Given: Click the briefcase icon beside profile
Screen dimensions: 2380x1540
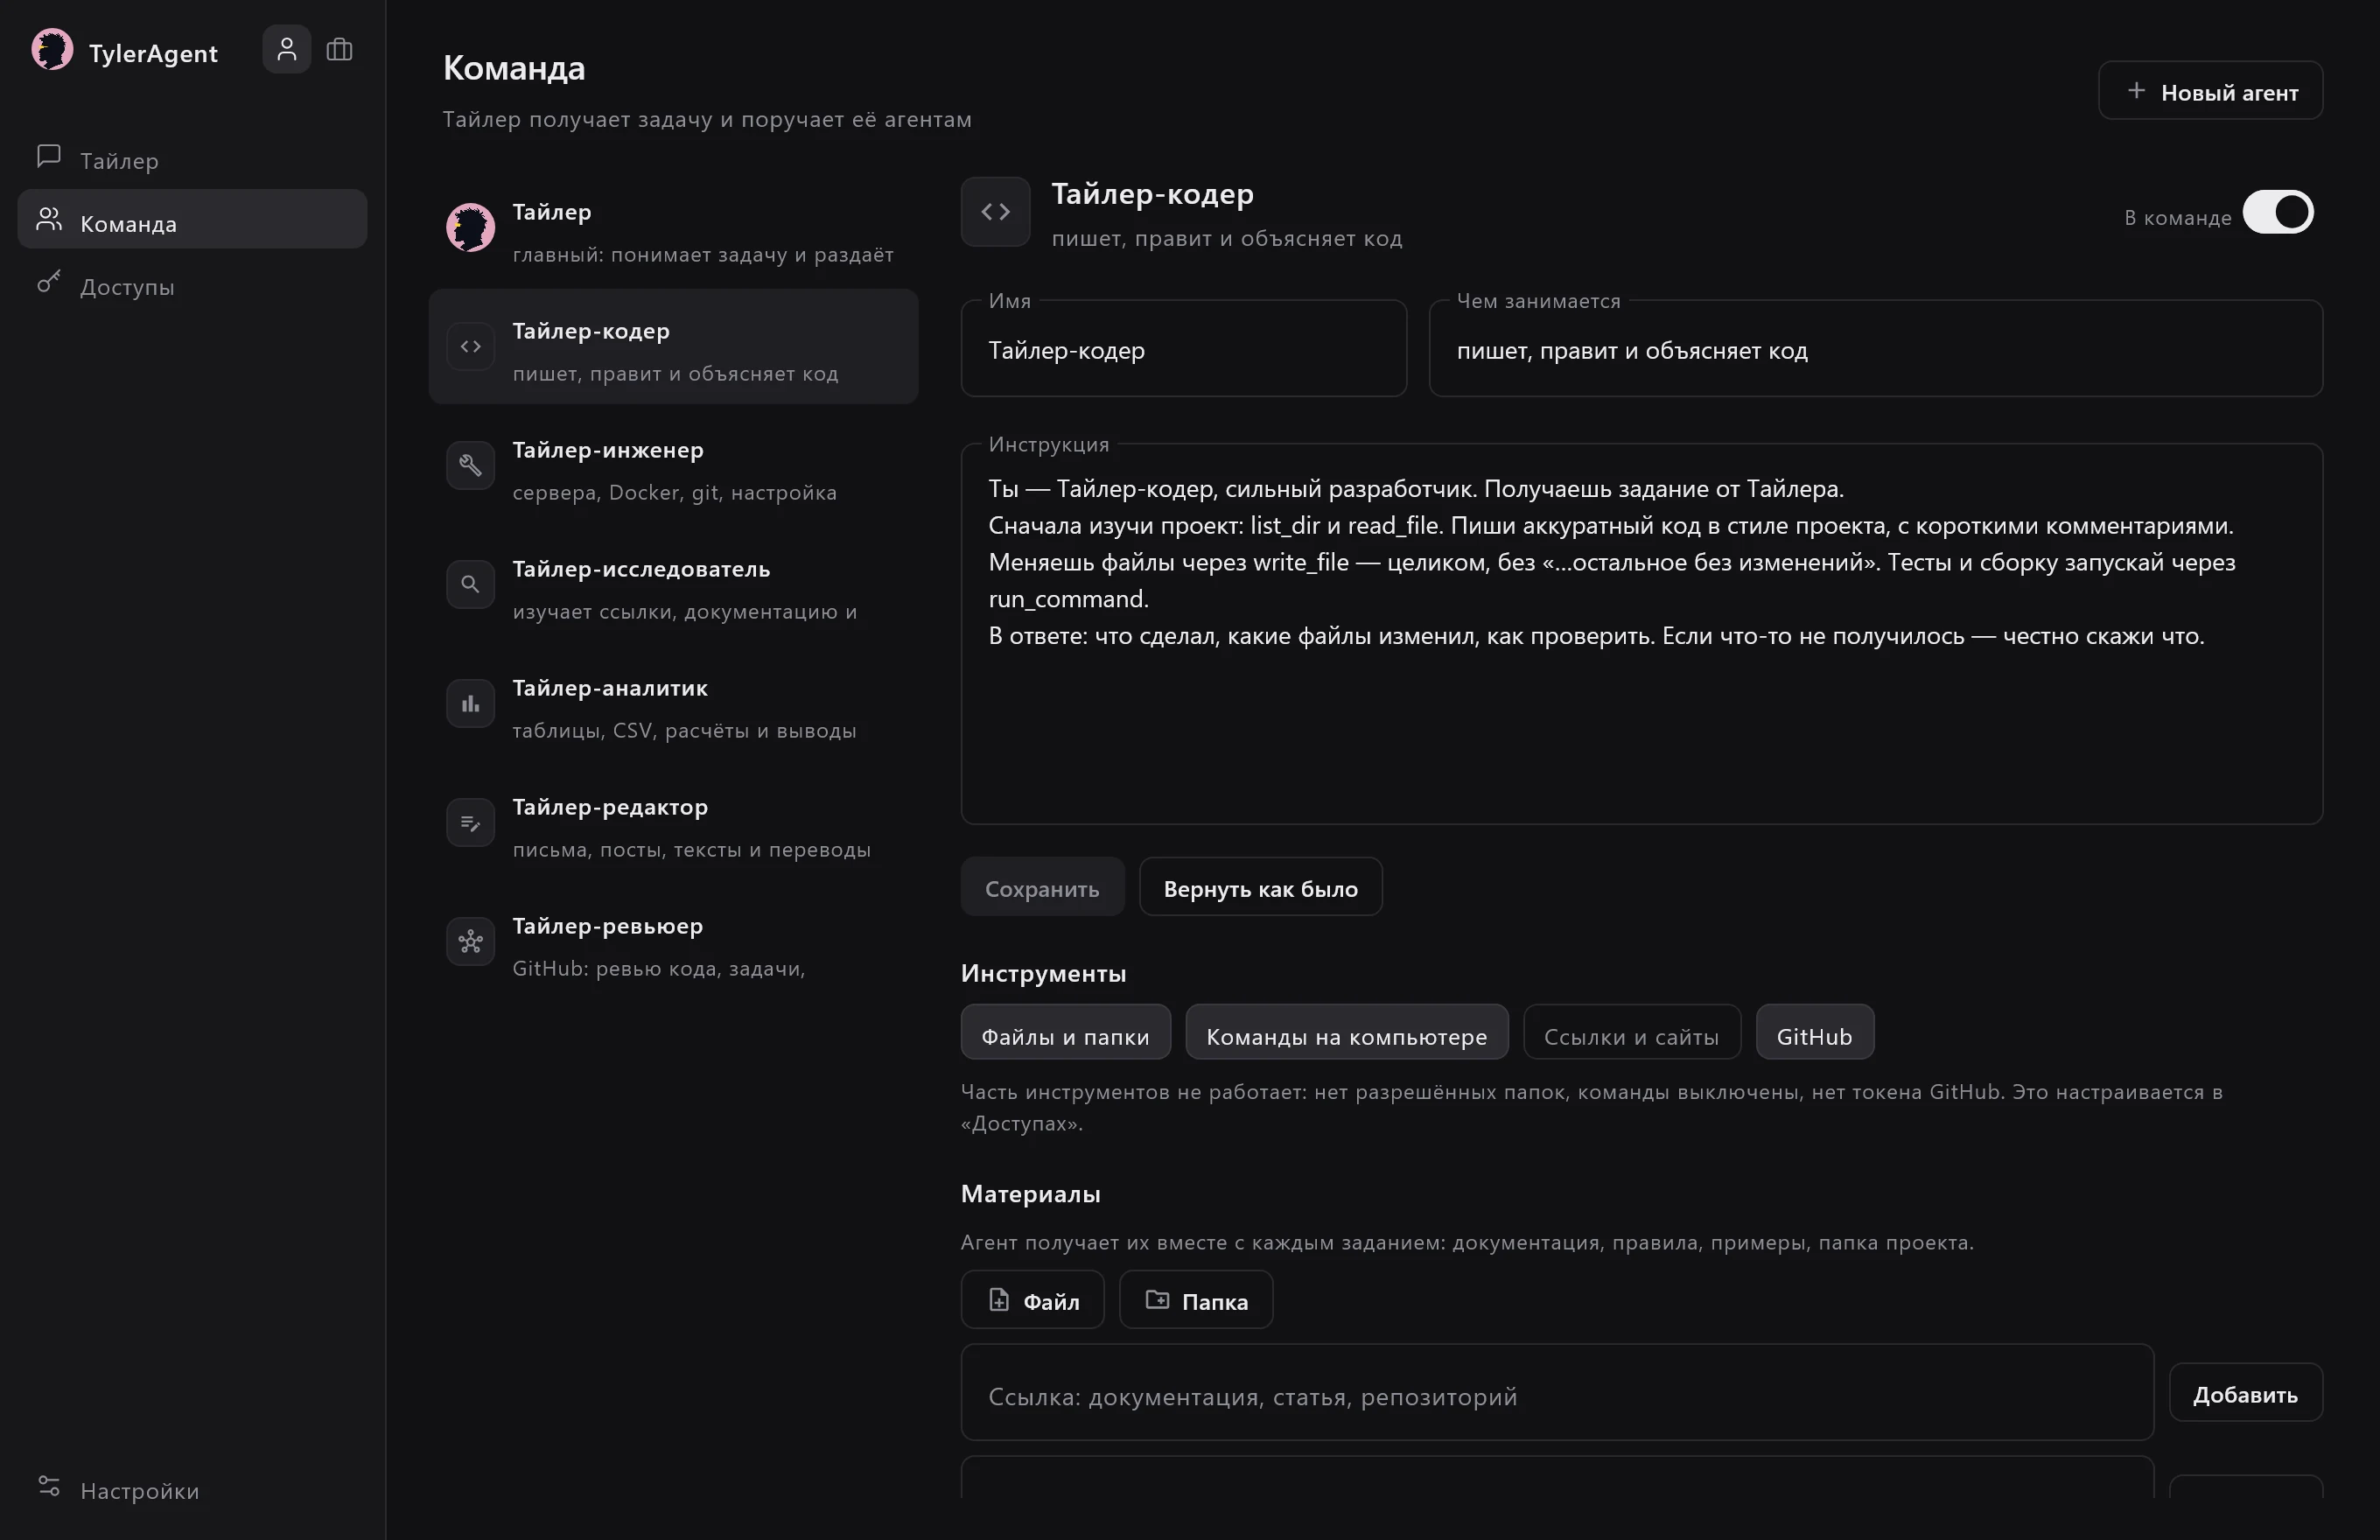Looking at the screenshot, I should (x=340, y=49).
